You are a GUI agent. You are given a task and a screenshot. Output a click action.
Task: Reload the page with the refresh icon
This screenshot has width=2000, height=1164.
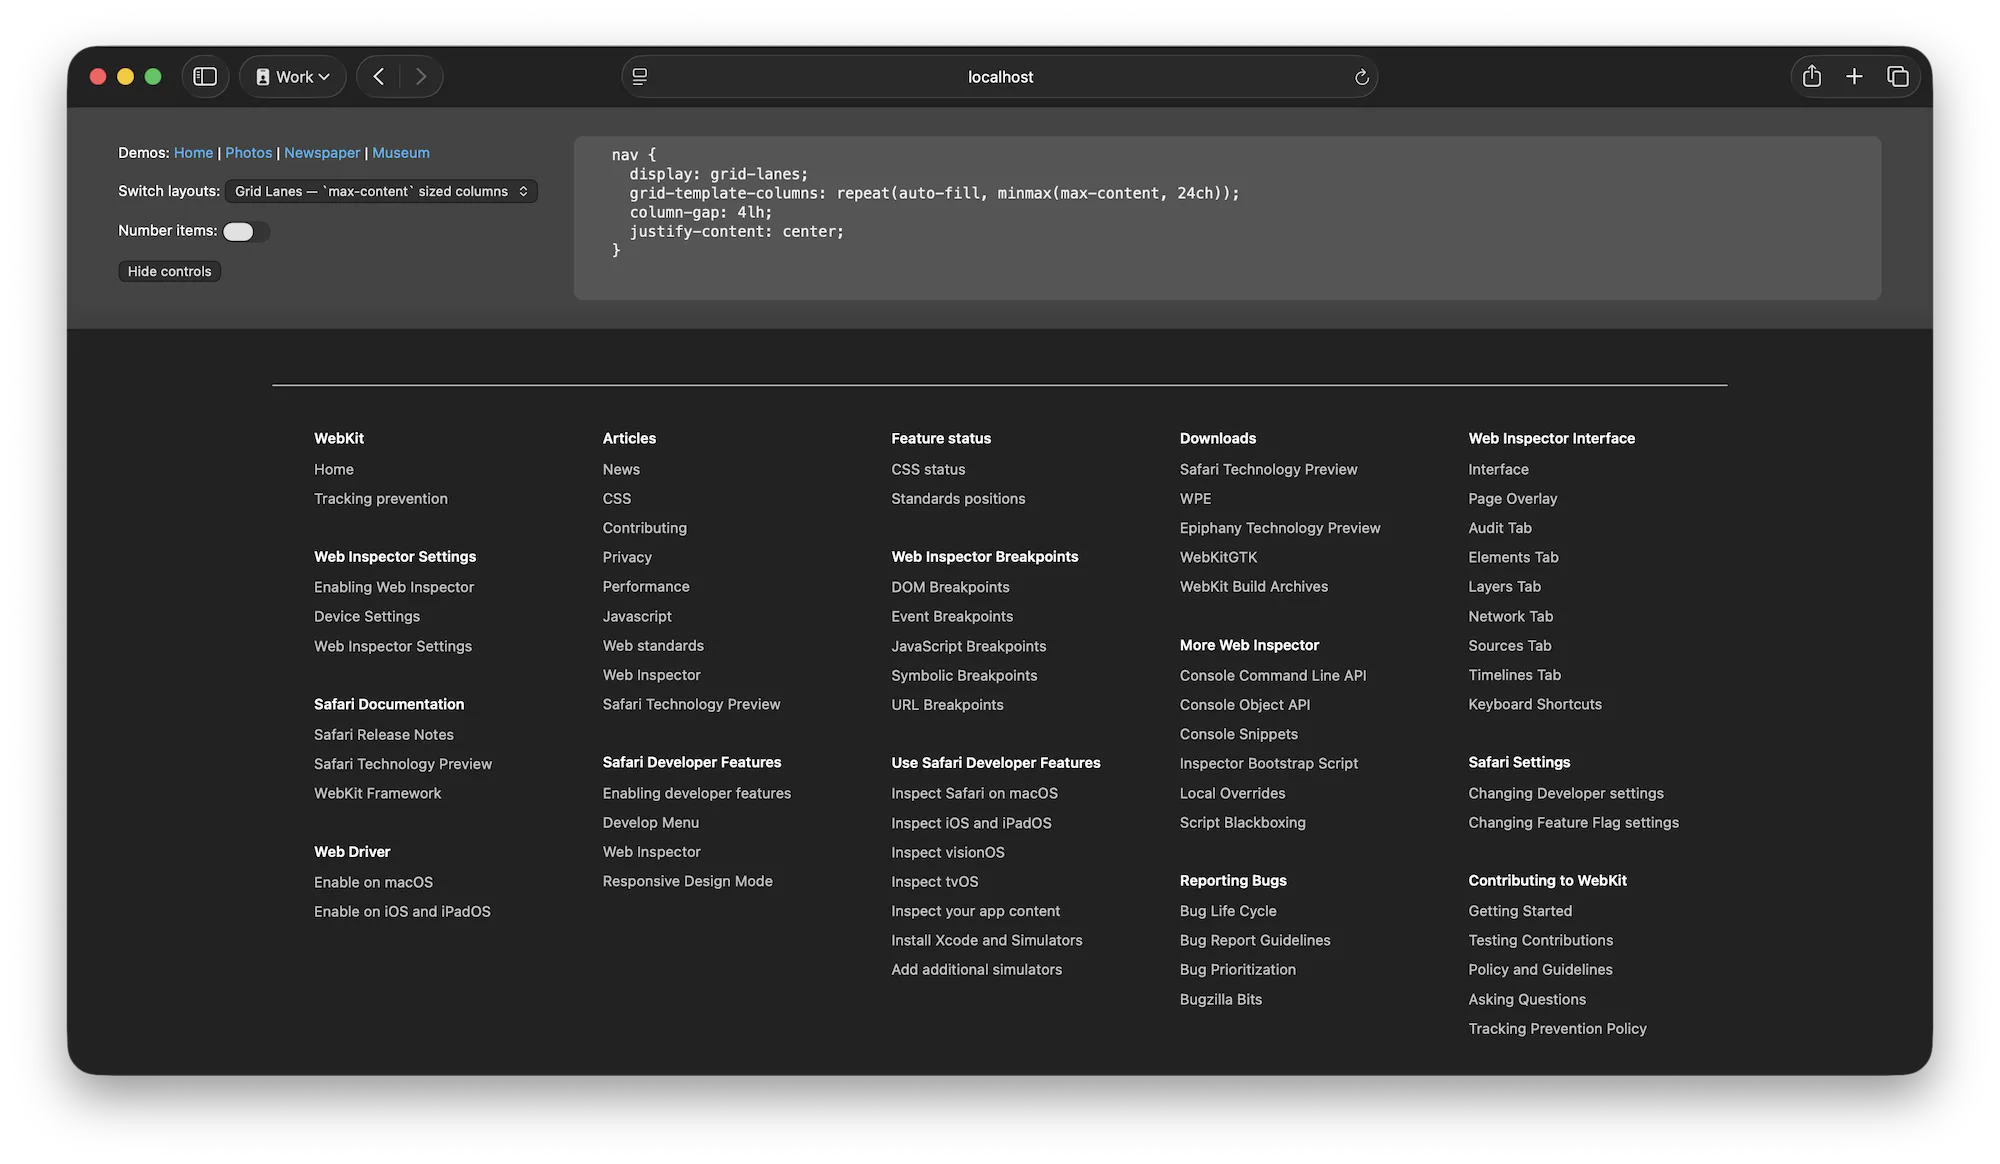[x=1361, y=77]
